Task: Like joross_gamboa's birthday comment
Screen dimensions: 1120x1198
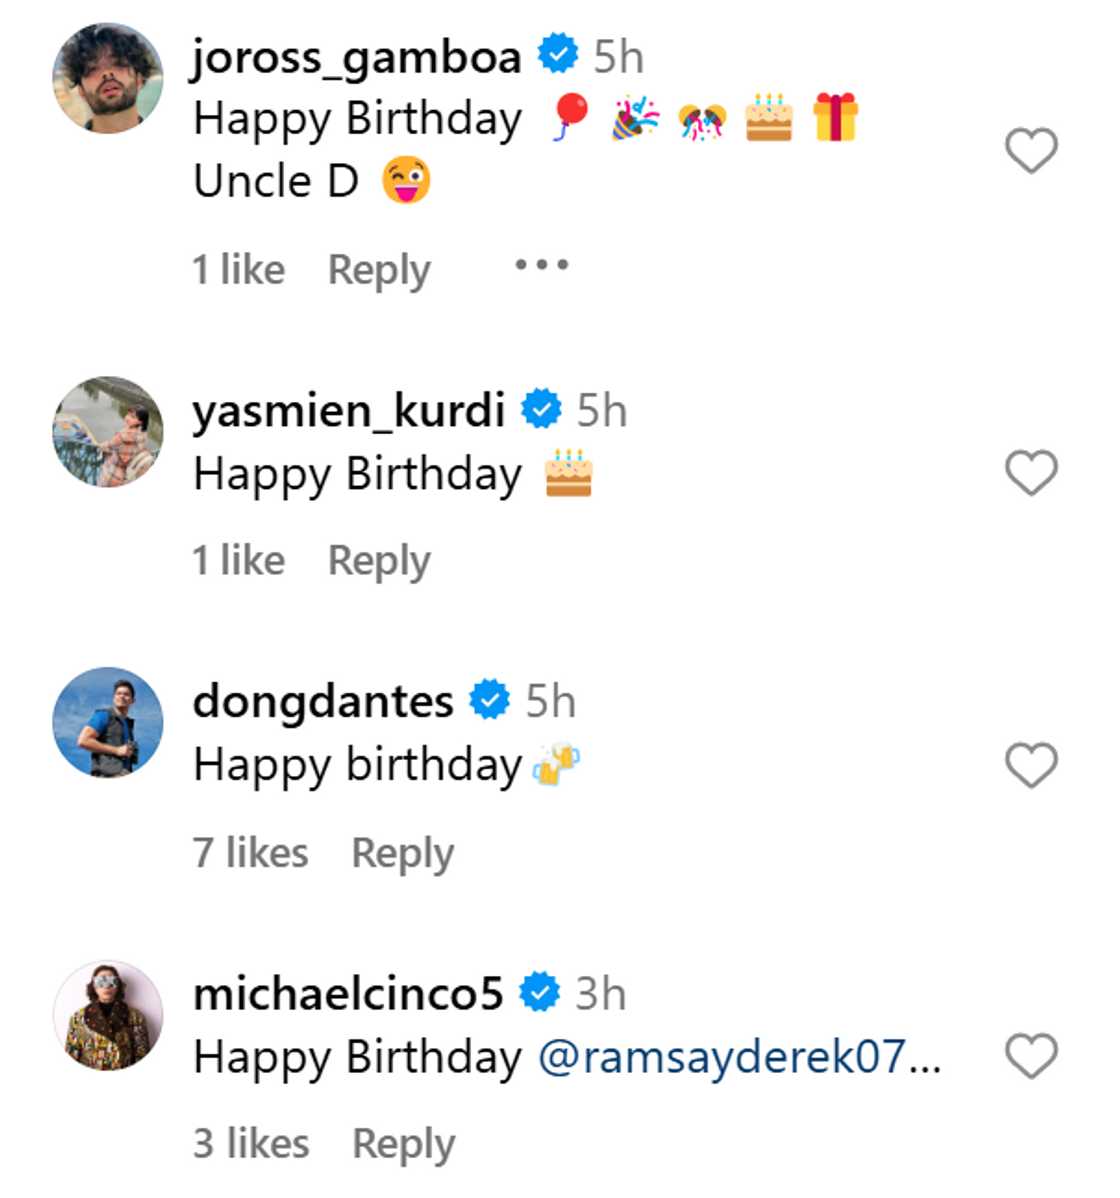Action: point(1030,151)
